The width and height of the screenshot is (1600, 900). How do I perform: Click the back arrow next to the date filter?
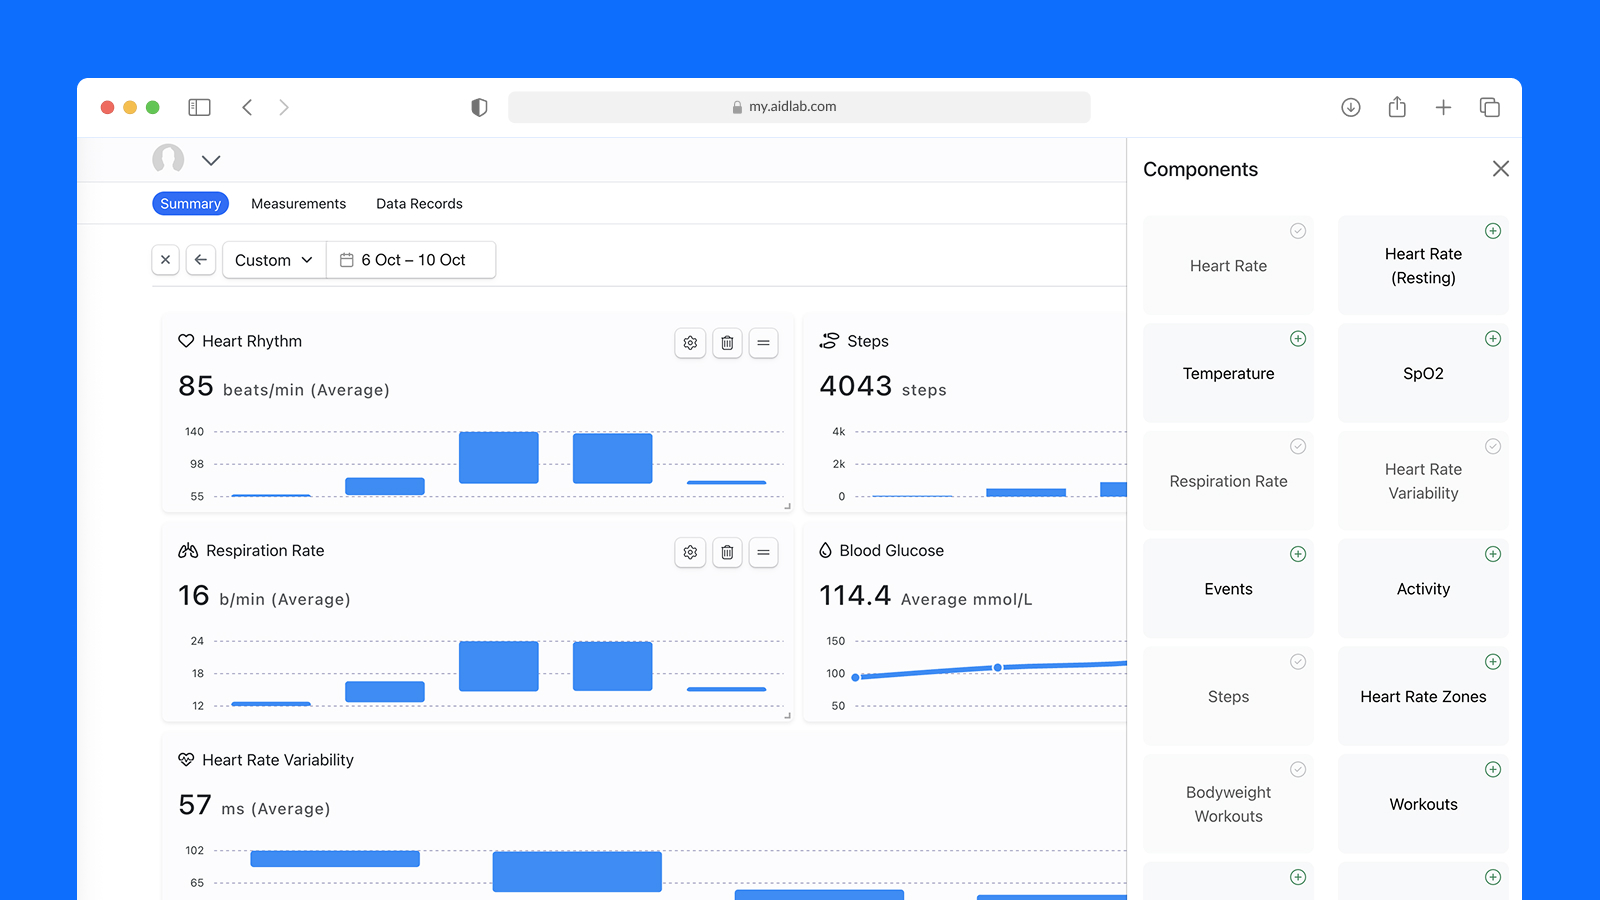tap(200, 259)
